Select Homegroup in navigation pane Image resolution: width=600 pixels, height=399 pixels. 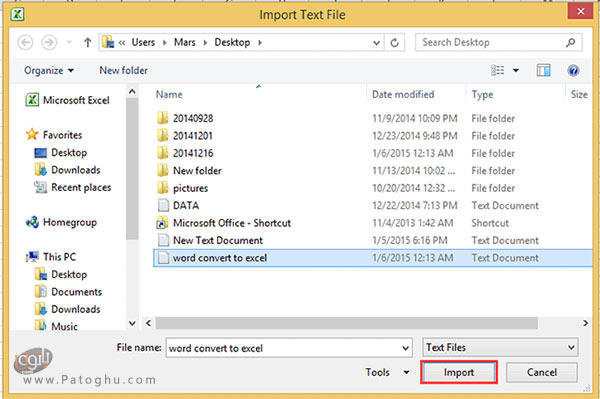61,222
